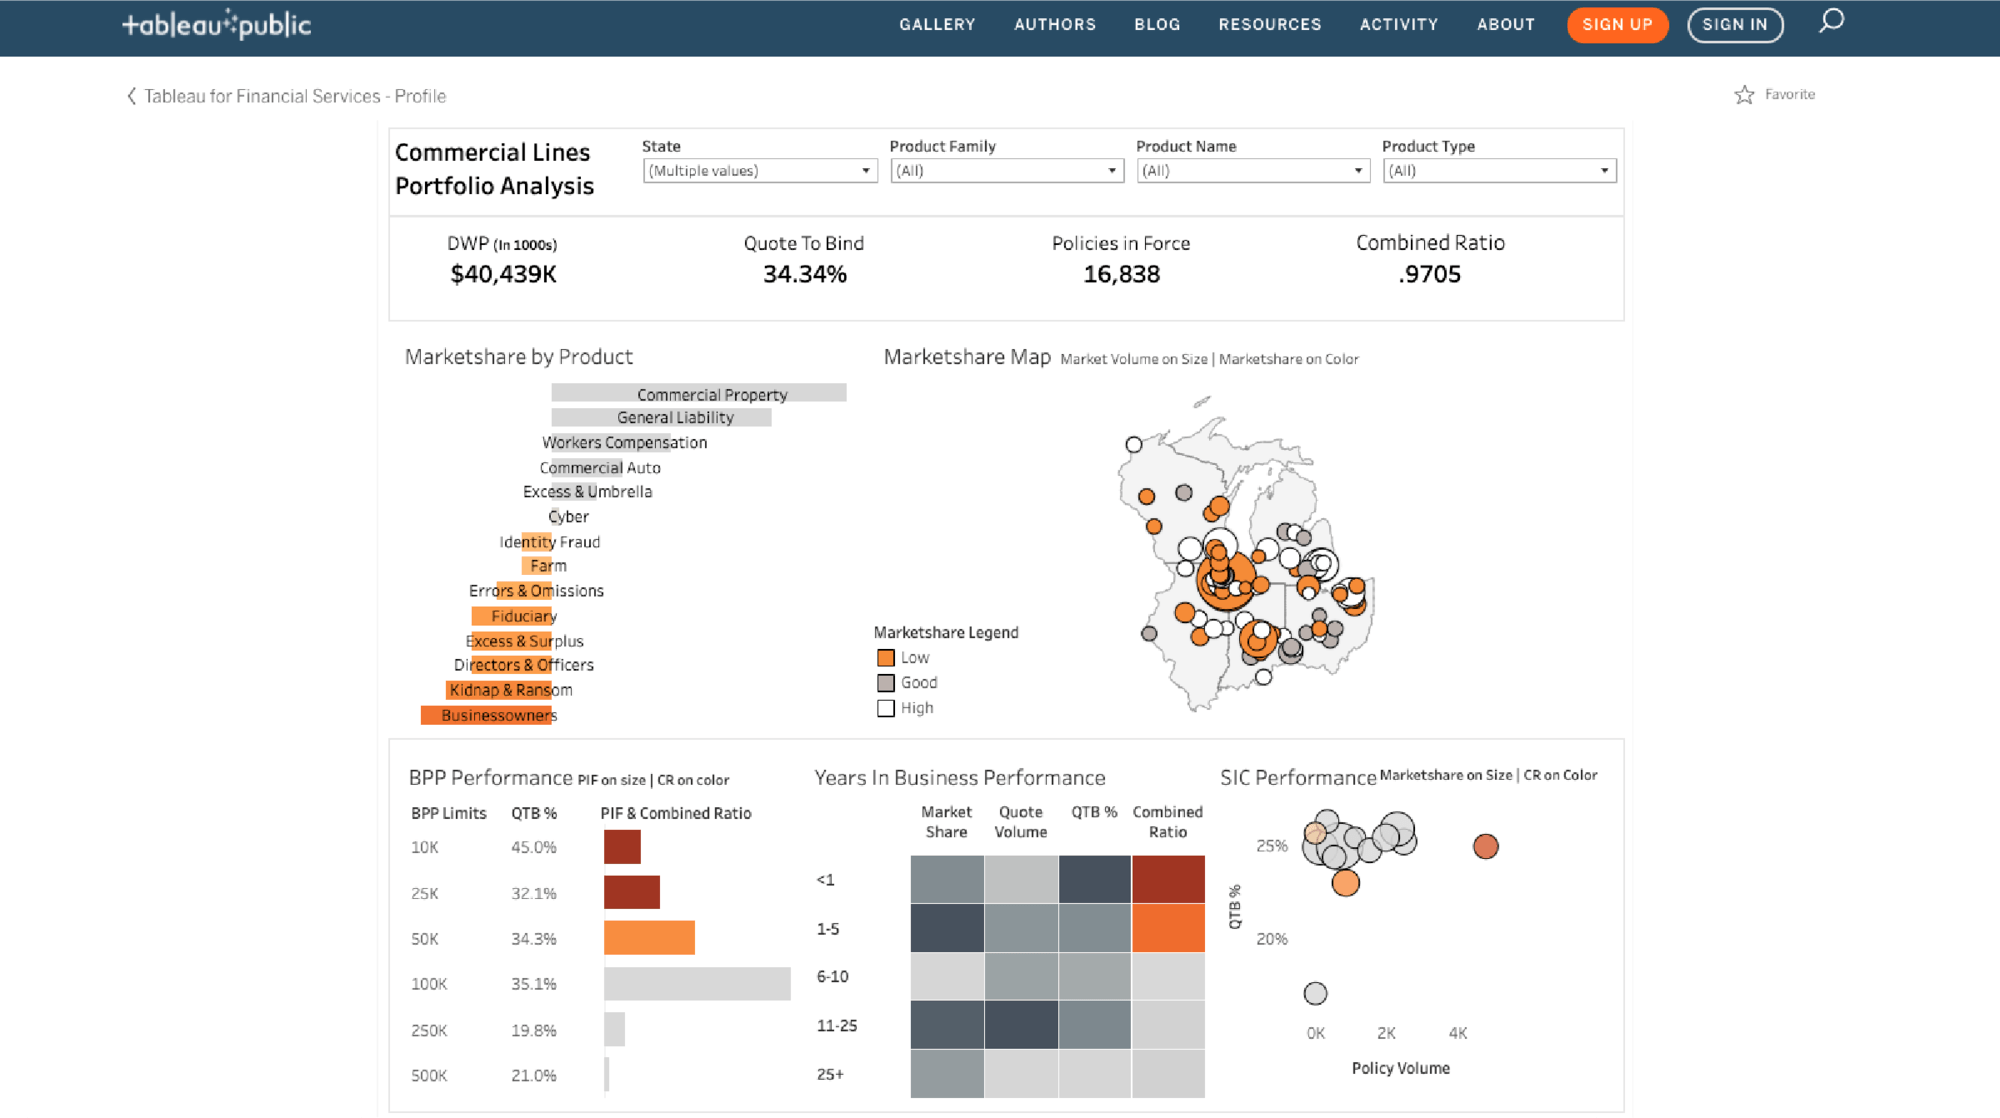Click the 100K bar in BPP Performance
This screenshot has height=1118, width=2000.
tap(695, 983)
